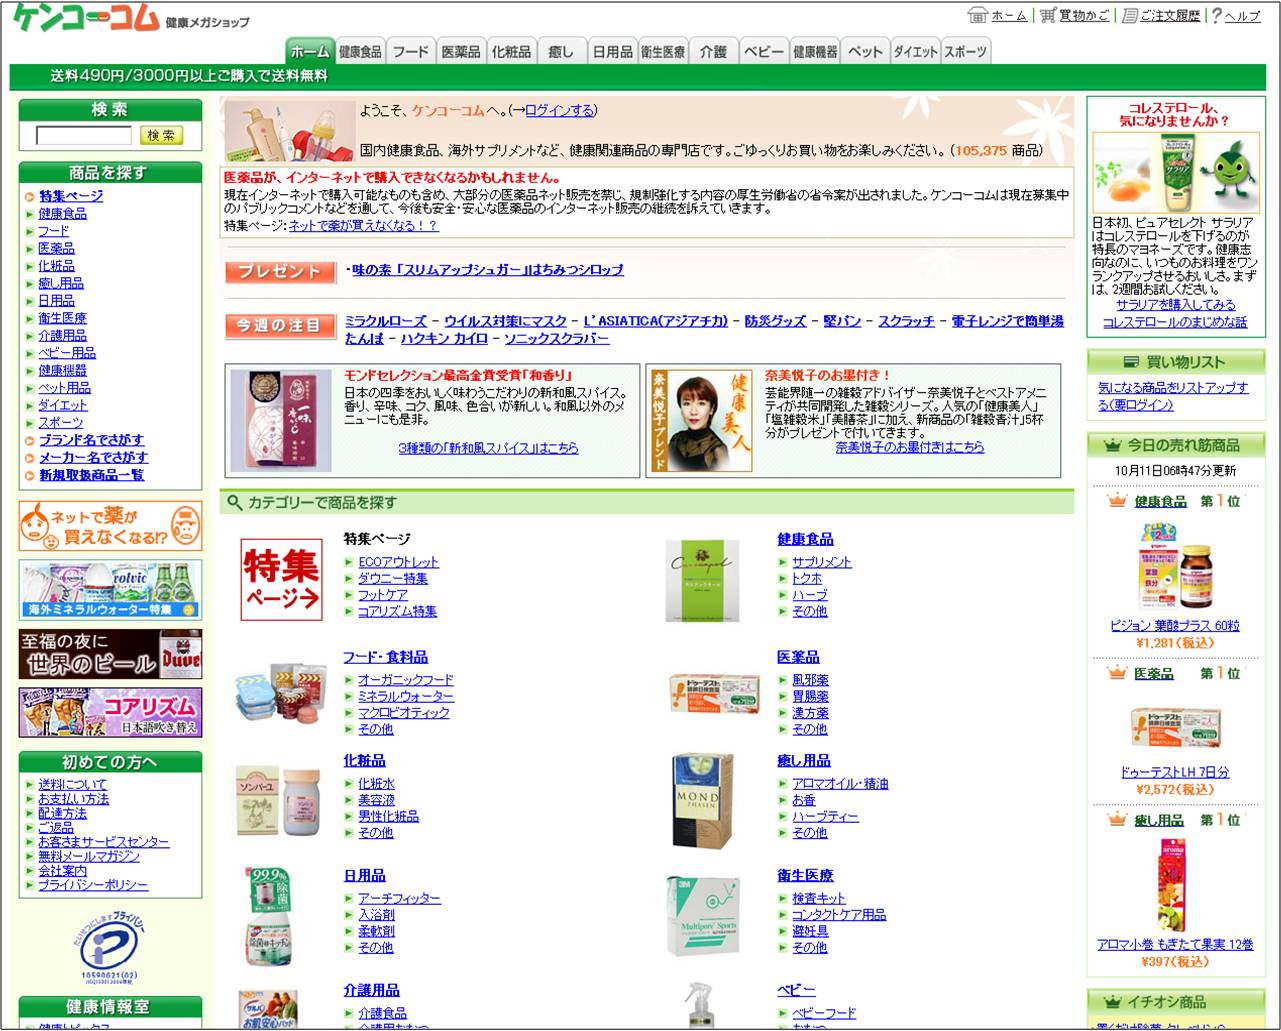Open the ペット tab

coord(865,51)
